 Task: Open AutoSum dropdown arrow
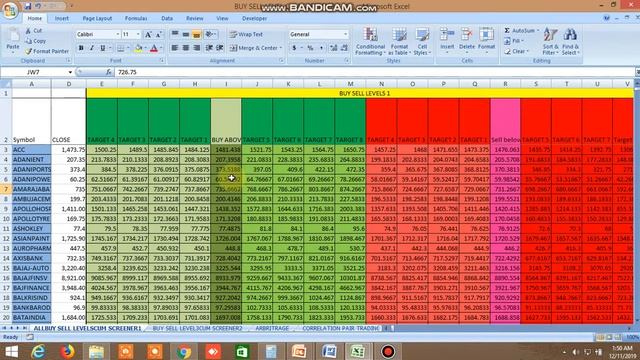coord(538,31)
